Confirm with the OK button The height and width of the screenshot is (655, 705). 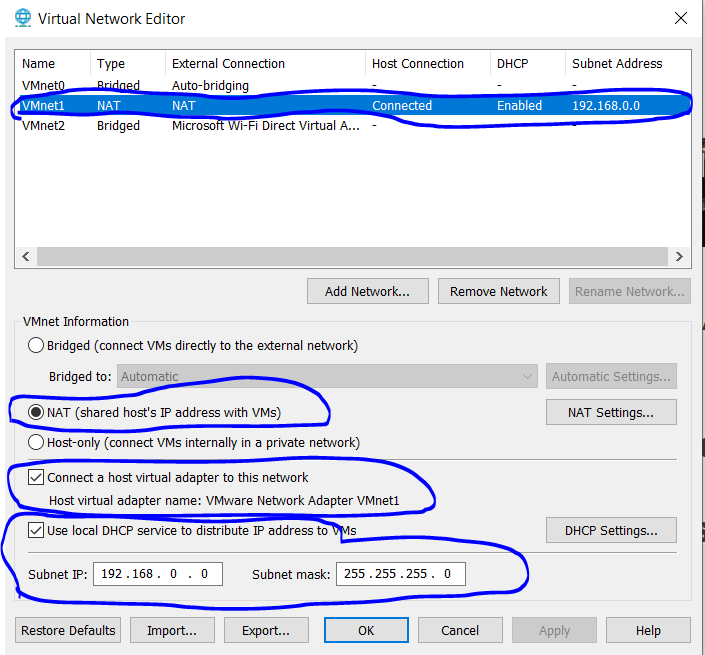[366, 630]
